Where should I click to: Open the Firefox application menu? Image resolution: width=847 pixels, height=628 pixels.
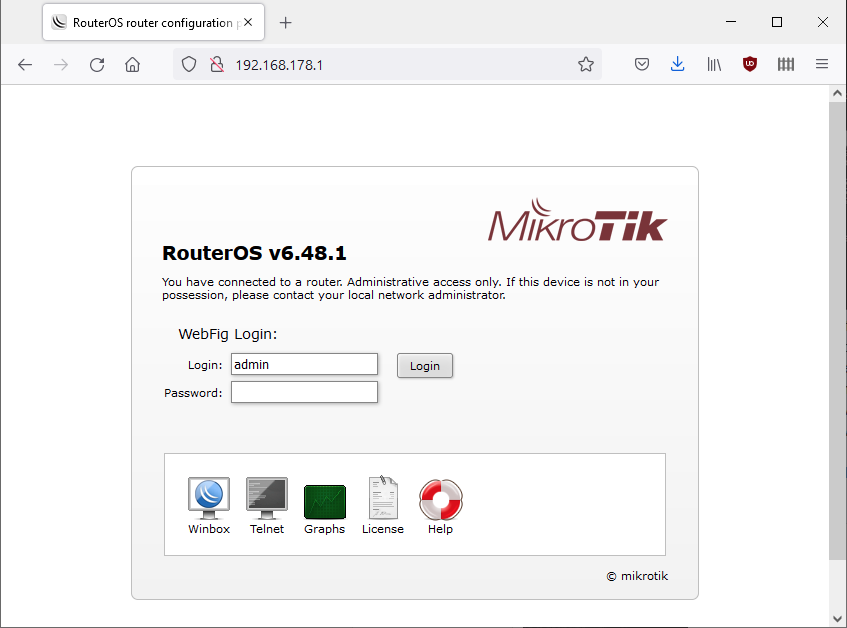point(822,64)
